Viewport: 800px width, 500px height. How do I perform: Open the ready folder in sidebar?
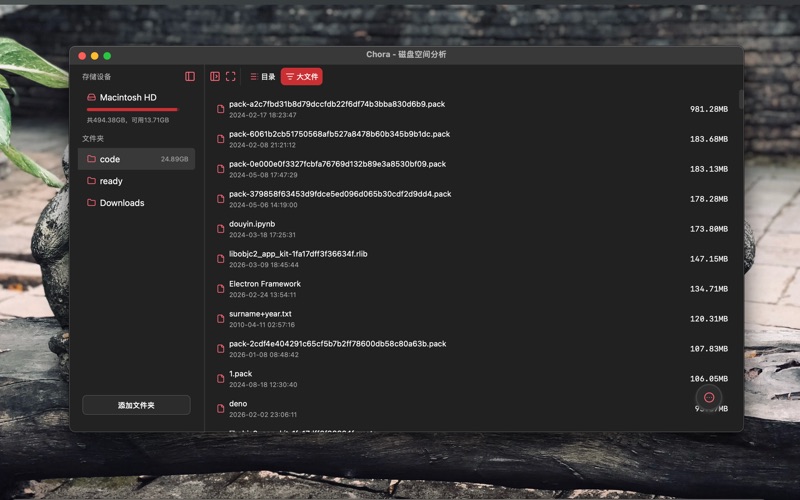[111, 181]
